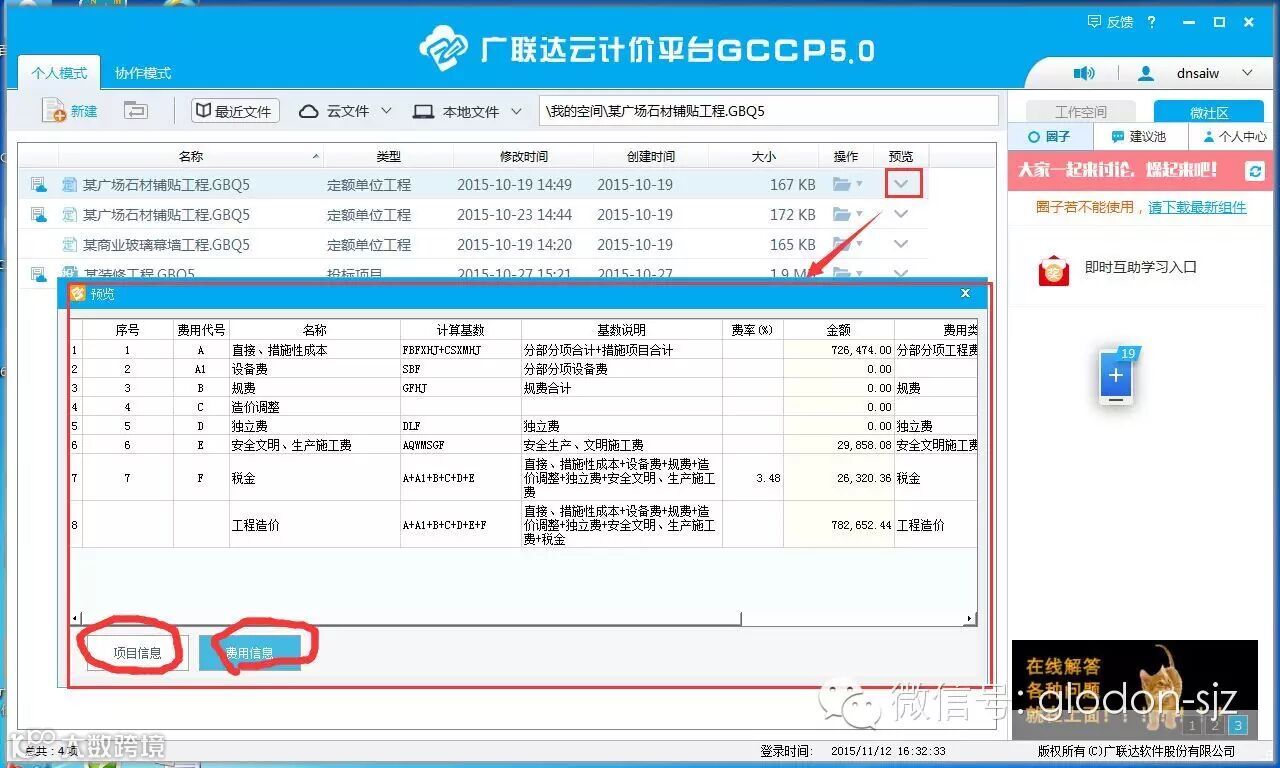Click the user avatar icon beside dnsaiw
Screen dimensions: 1280x768
(1147, 73)
